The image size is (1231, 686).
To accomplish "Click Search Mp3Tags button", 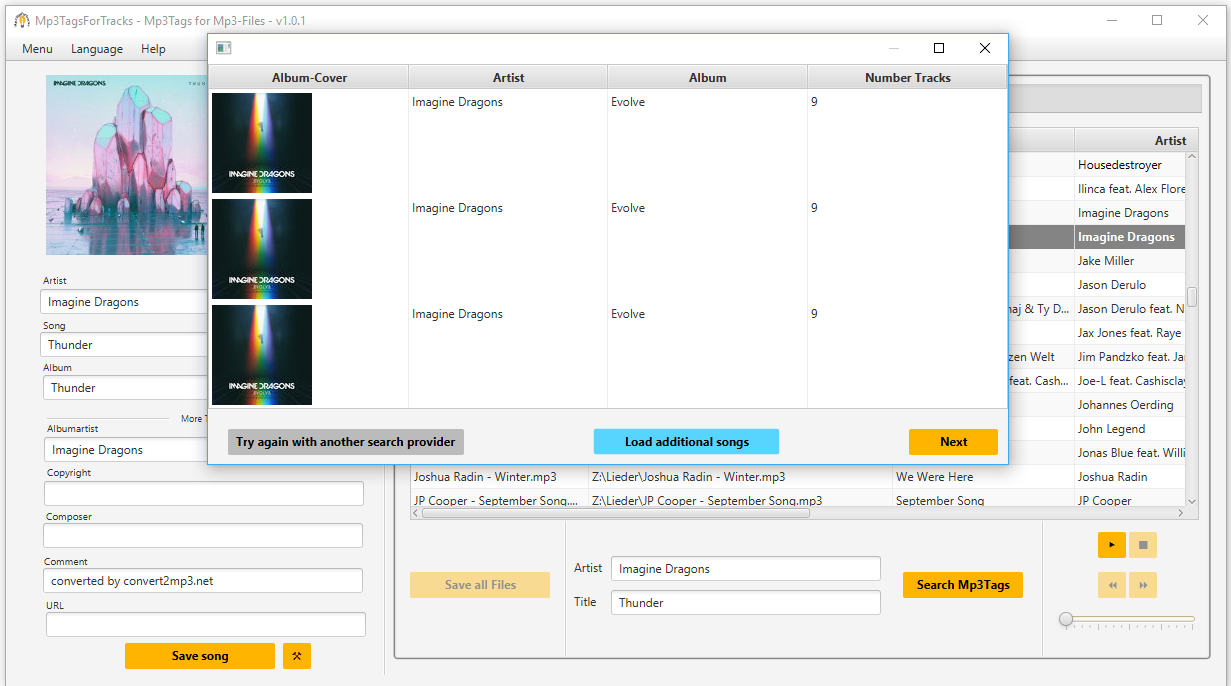I will (x=963, y=585).
